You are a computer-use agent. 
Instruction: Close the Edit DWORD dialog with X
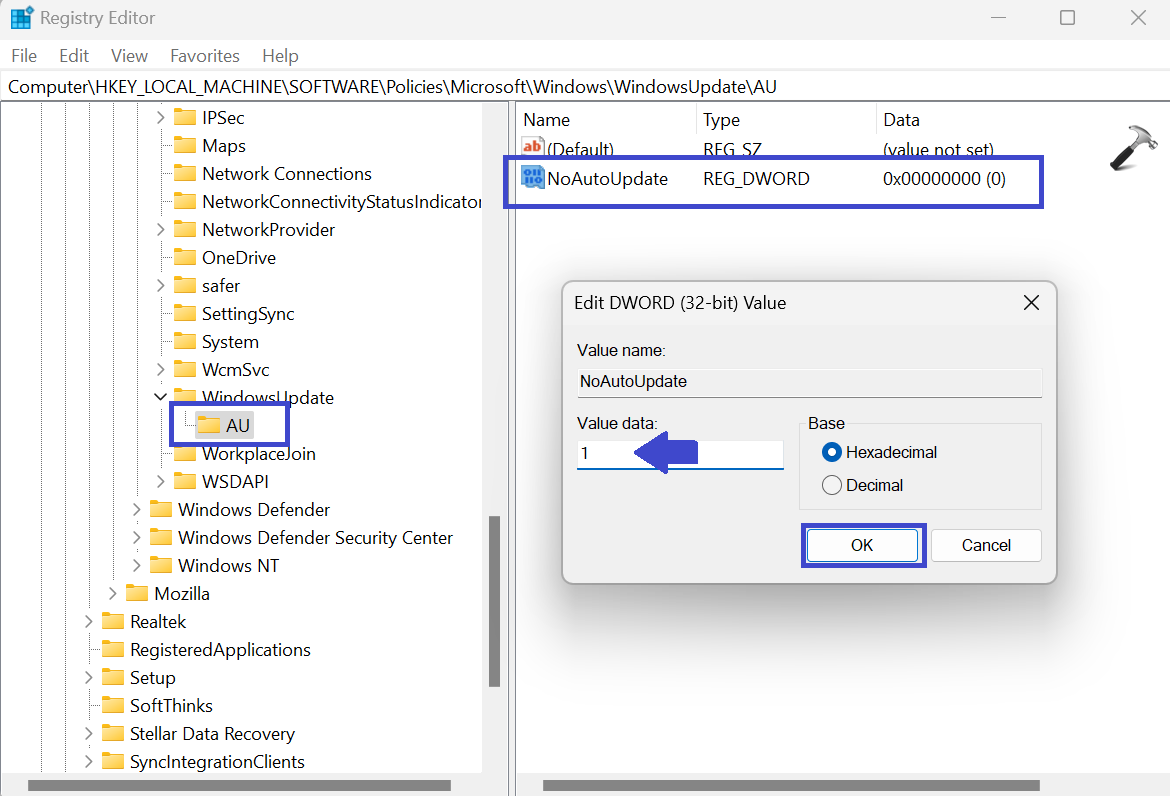coord(1031,302)
